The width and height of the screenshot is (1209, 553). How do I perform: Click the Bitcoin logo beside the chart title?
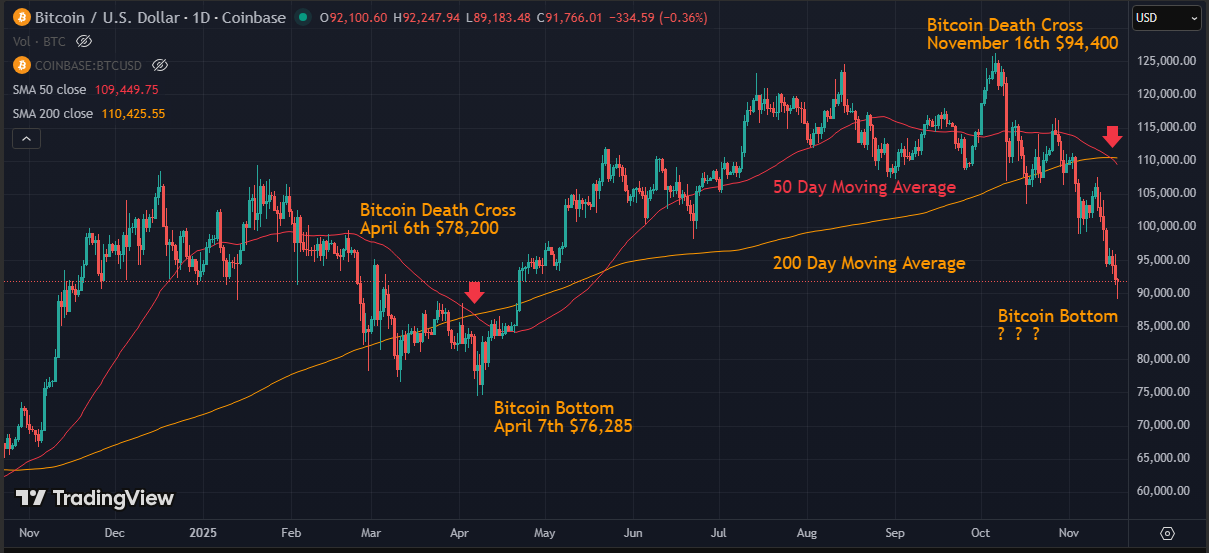coord(21,17)
